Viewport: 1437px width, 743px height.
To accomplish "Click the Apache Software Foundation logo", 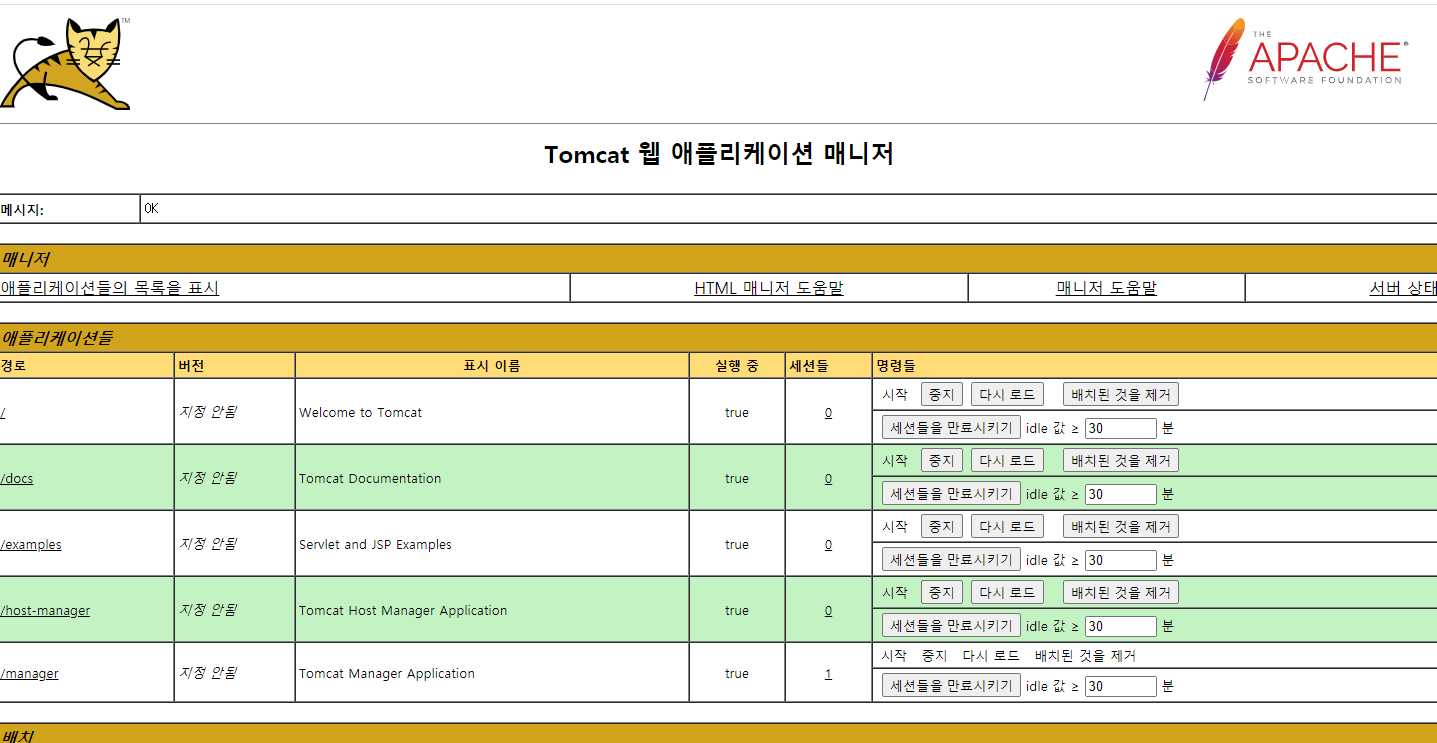I will (1306, 59).
